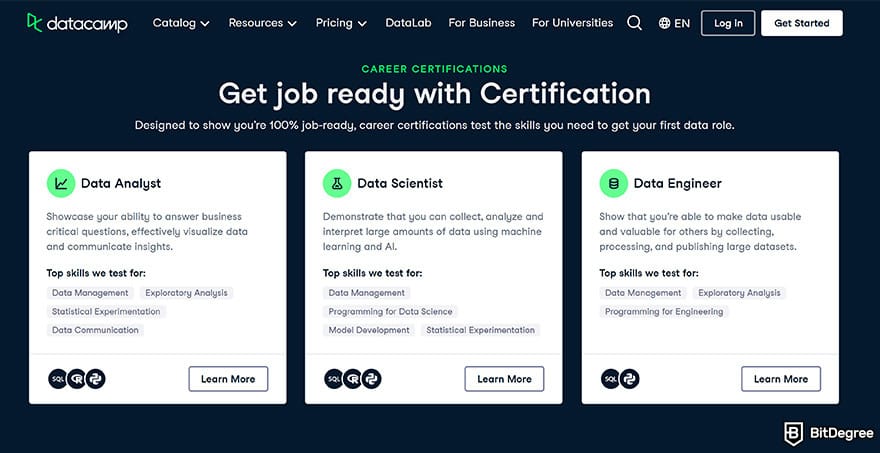Click Exploratory Analysis tag in Data Engineer card
Image resolution: width=880 pixels, height=453 pixels.
[739, 293]
